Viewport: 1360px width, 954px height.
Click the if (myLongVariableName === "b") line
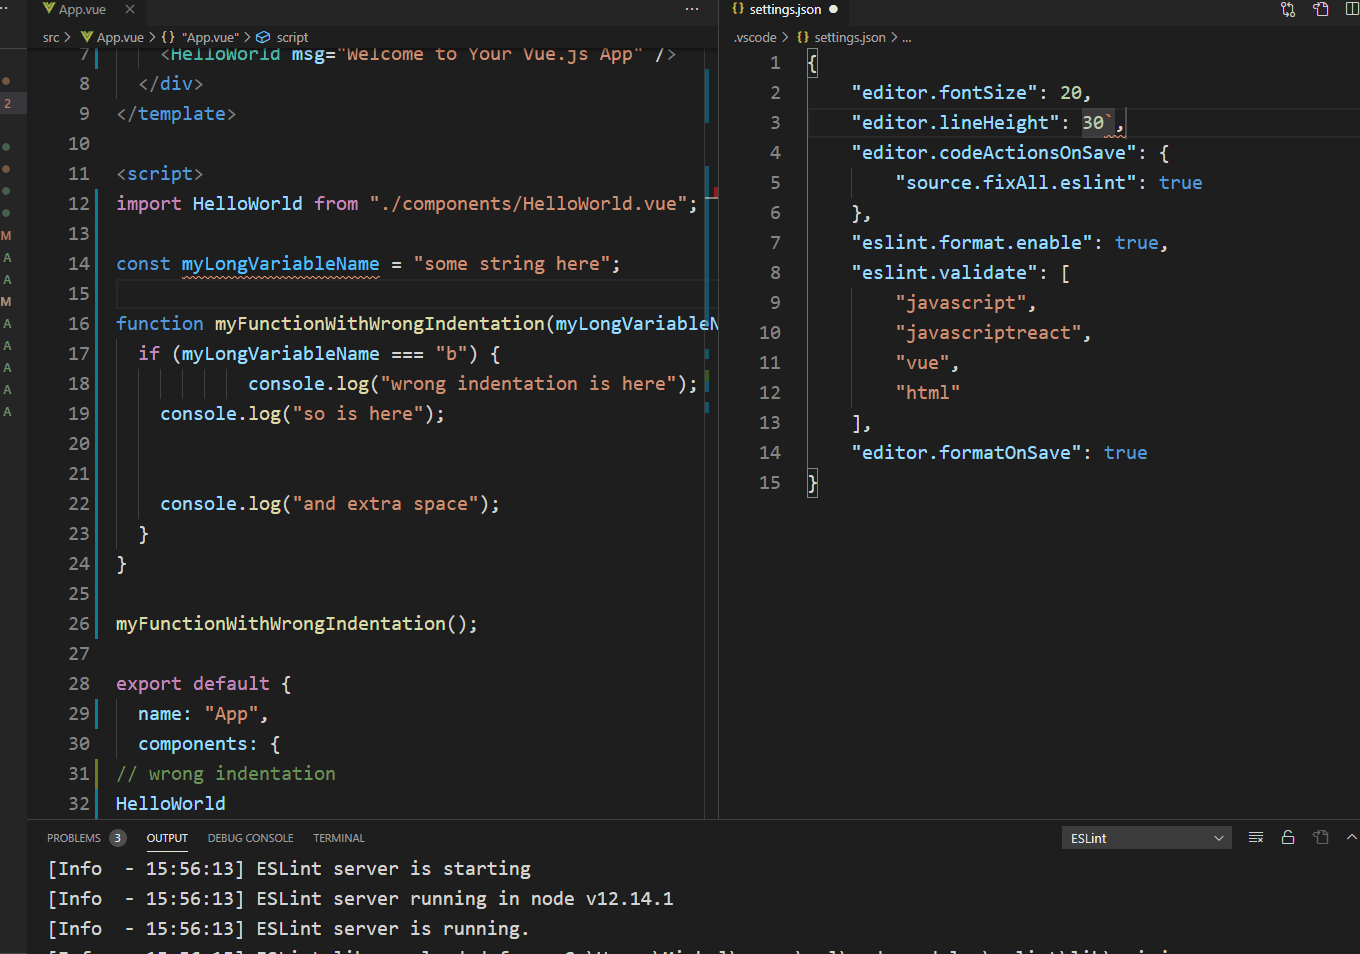pyautogui.click(x=319, y=354)
